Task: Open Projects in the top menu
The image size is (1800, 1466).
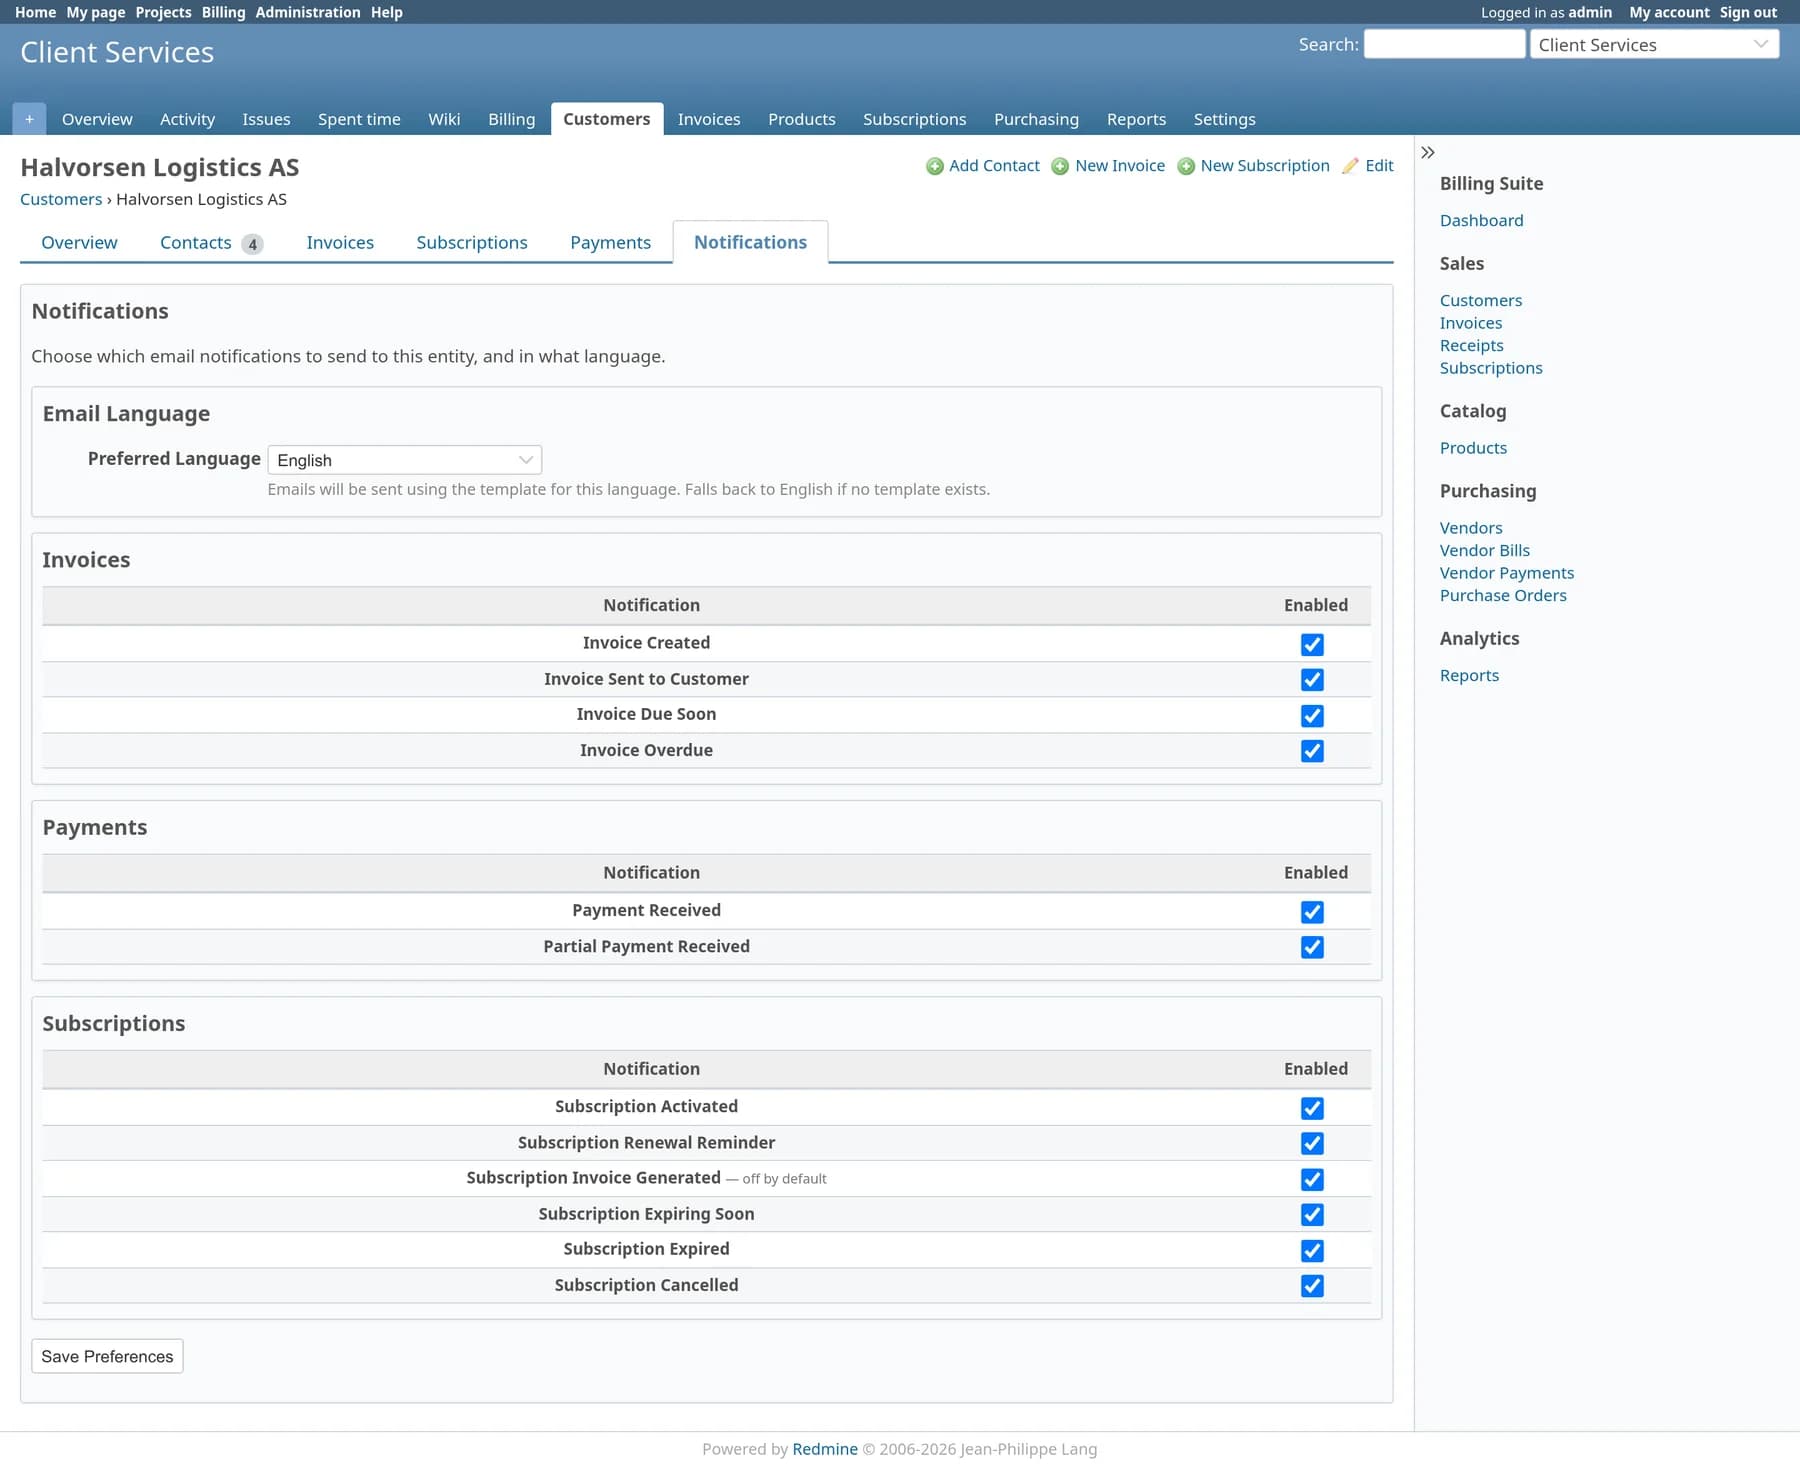Action: click(163, 12)
